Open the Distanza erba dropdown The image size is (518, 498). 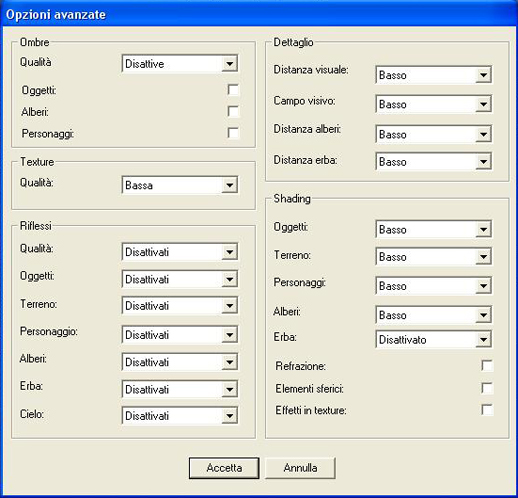click(434, 162)
